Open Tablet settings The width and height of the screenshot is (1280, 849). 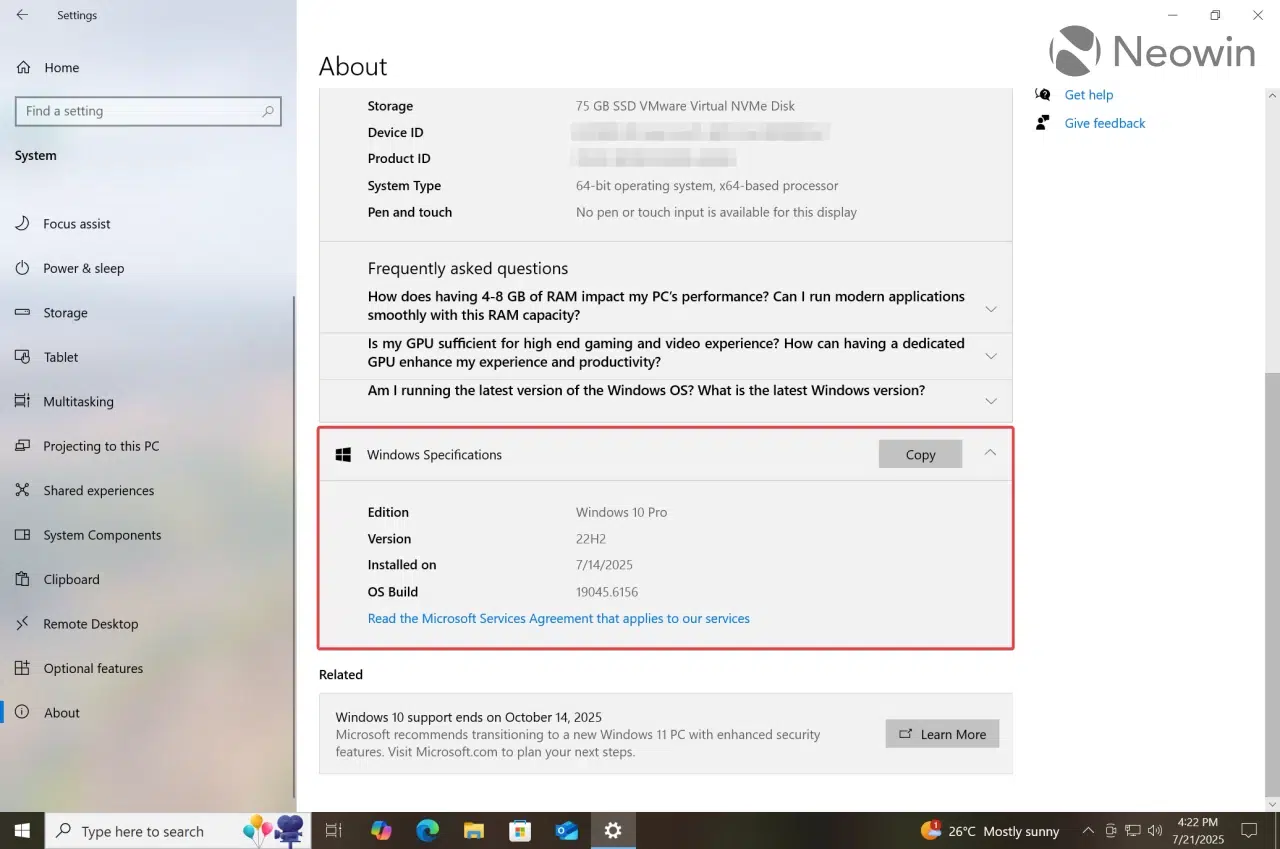pyautogui.click(x=61, y=357)
